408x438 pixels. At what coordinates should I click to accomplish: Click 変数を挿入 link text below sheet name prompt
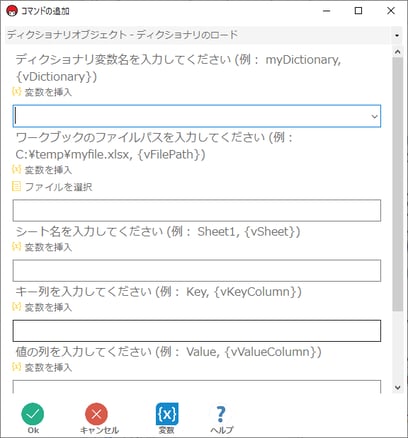pos(48,247)
